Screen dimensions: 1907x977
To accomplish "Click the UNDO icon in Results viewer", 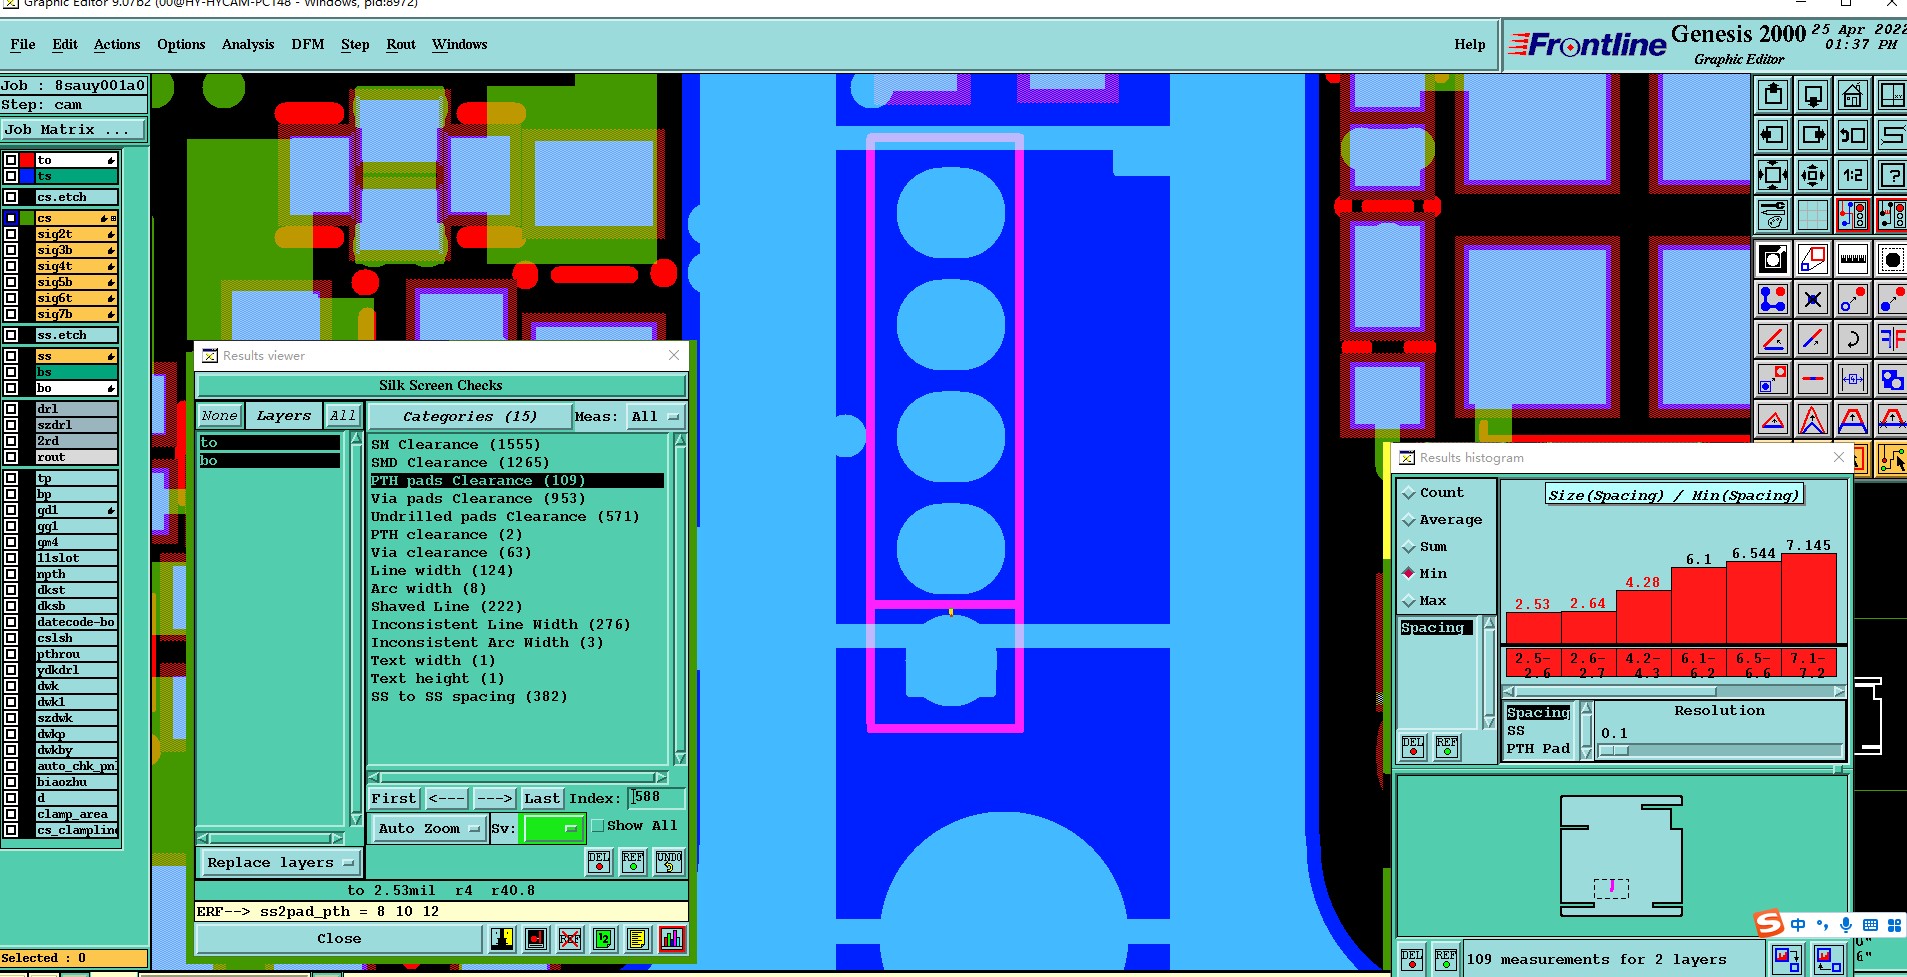I will tap(669, 862).
